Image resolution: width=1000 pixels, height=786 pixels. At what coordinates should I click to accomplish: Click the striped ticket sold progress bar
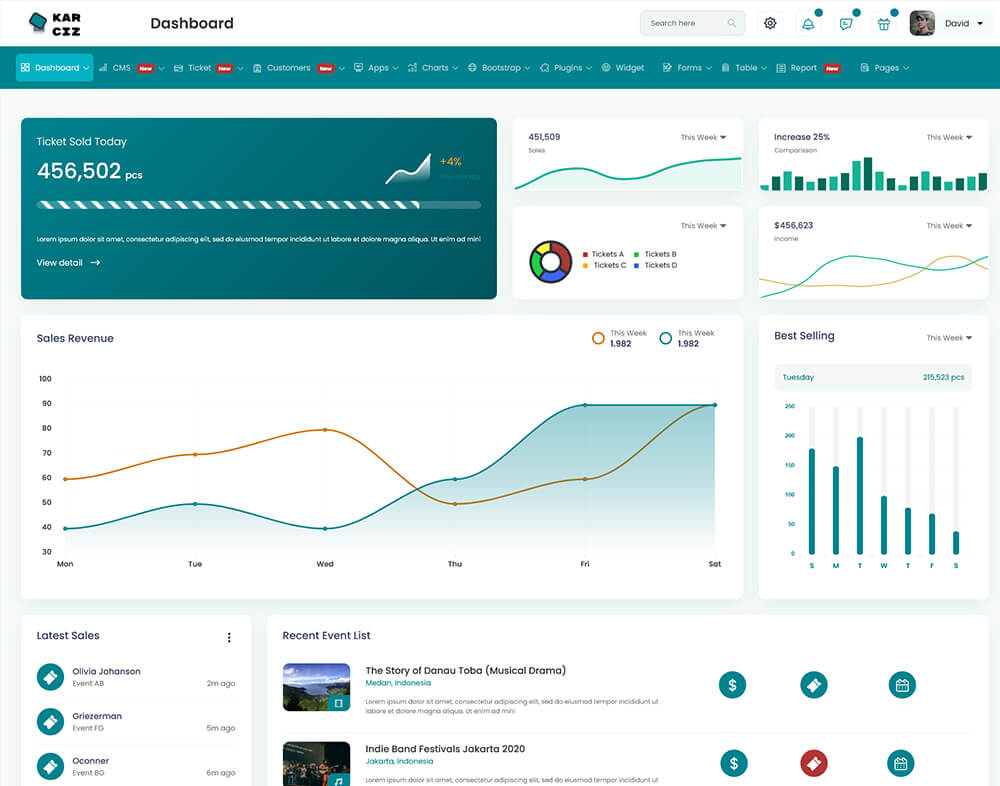coord(258,205)
